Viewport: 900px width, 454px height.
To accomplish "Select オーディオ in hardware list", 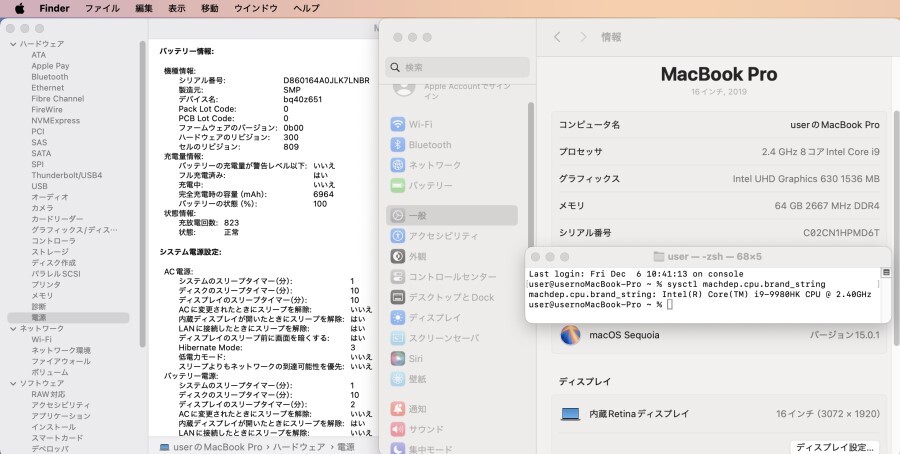I will click(x=50, y=197).
